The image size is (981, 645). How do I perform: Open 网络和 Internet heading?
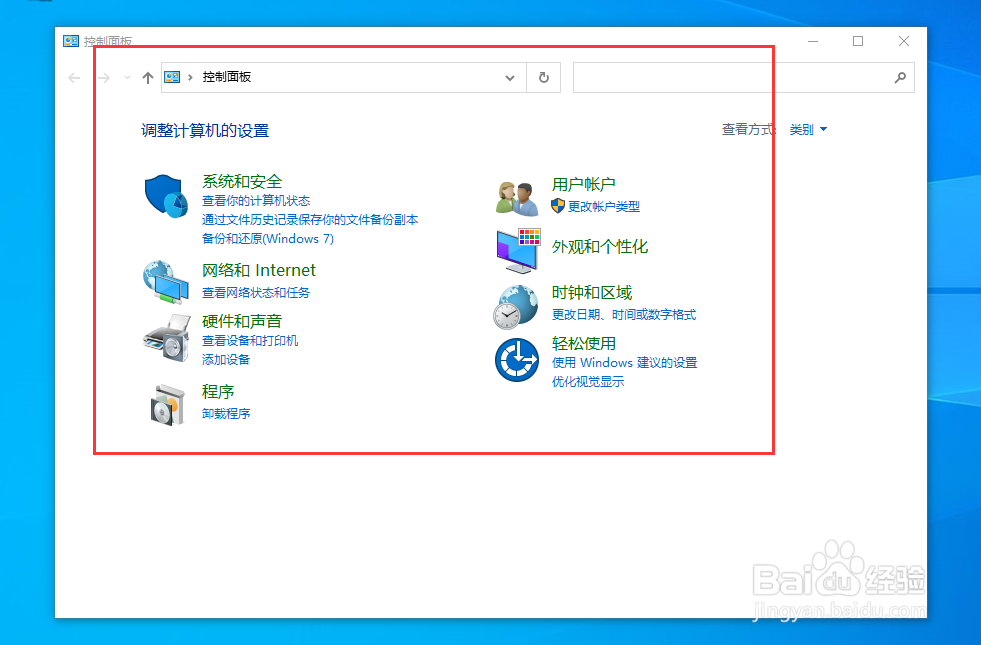pyautogui.click(x=258, y=270)
